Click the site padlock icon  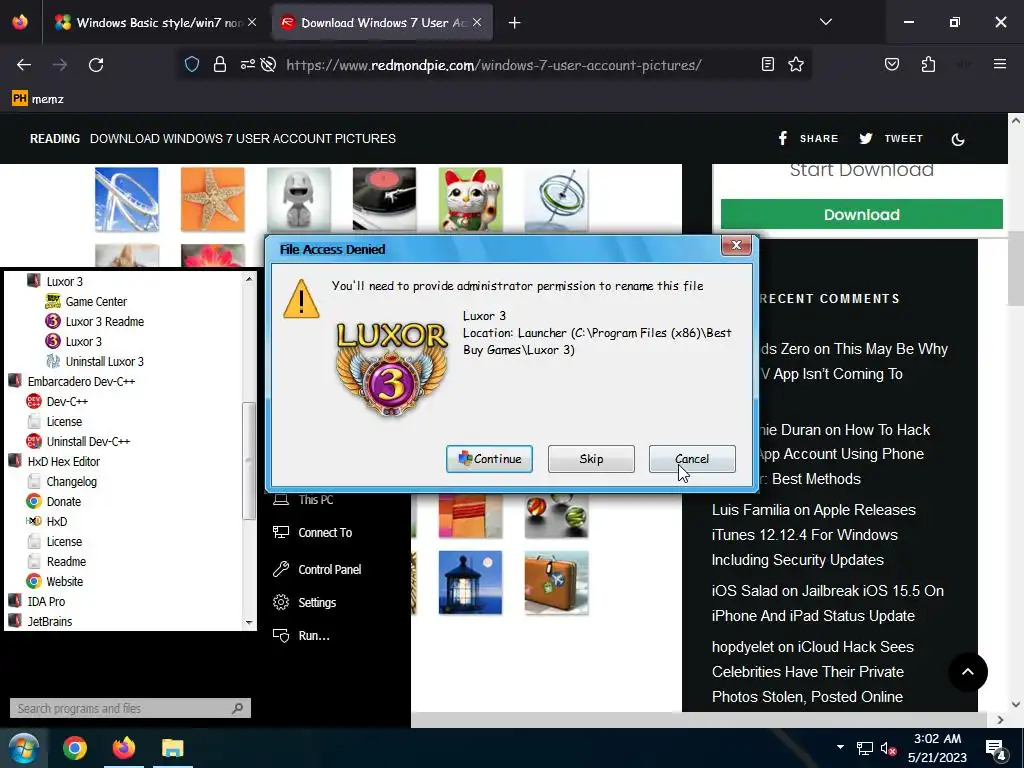(x=220, y=65)
